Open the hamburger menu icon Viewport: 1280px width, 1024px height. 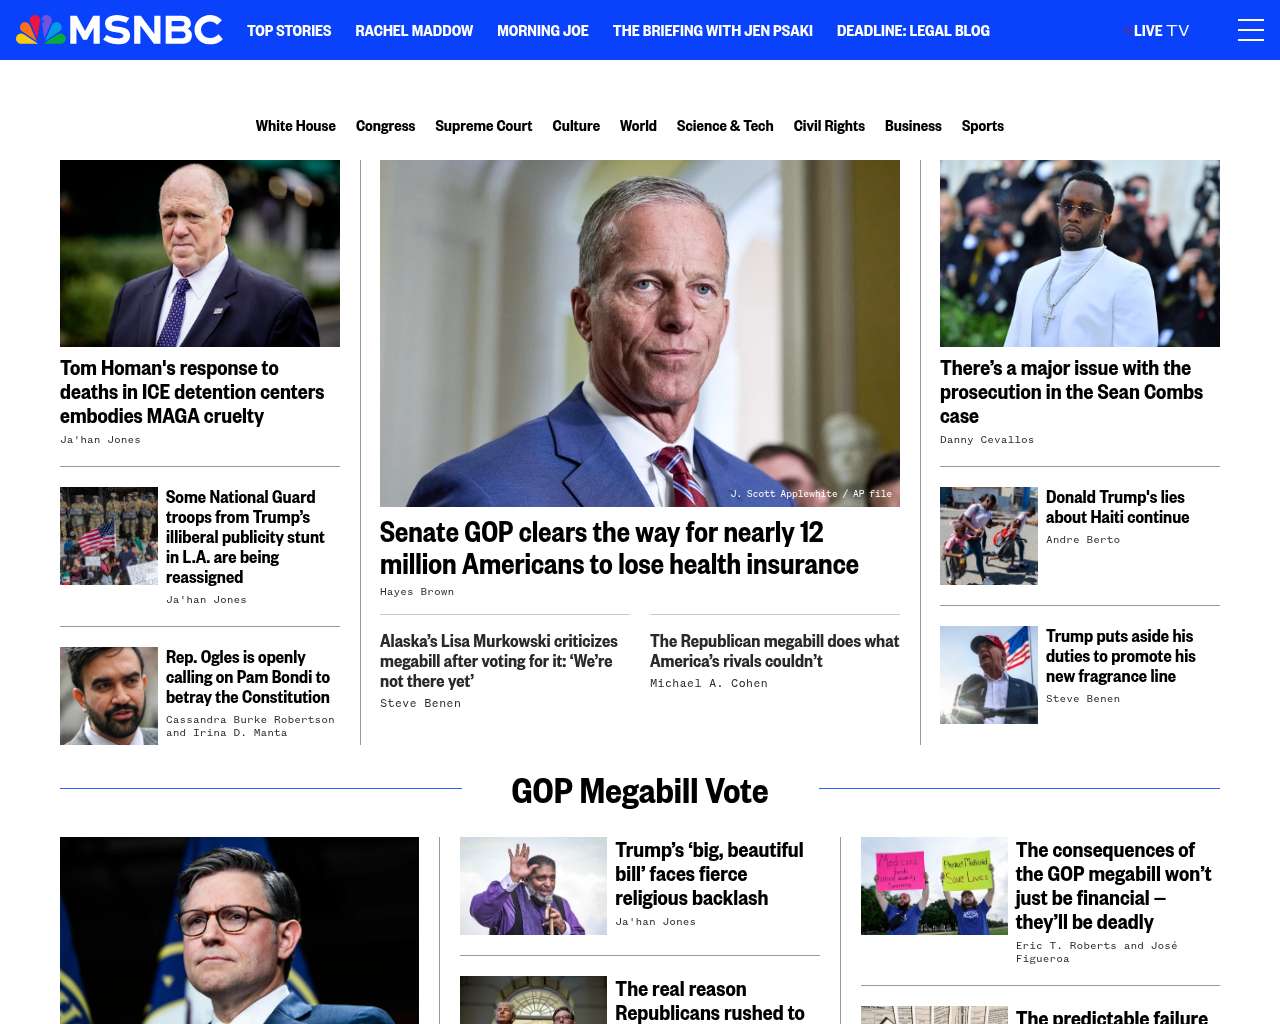[x=1250, y=30]
